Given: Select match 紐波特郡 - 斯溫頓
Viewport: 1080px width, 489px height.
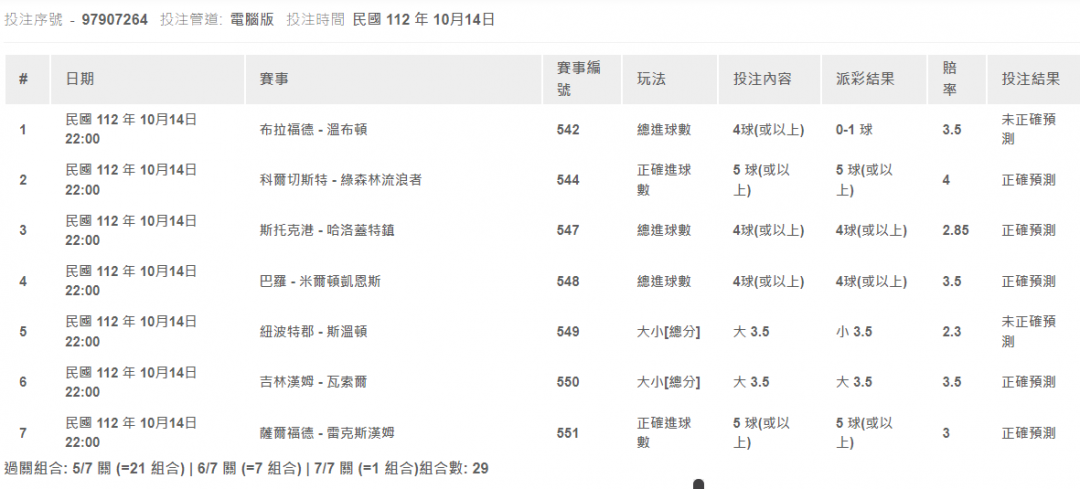Looking at the screenshot, I should pos(313,331).
